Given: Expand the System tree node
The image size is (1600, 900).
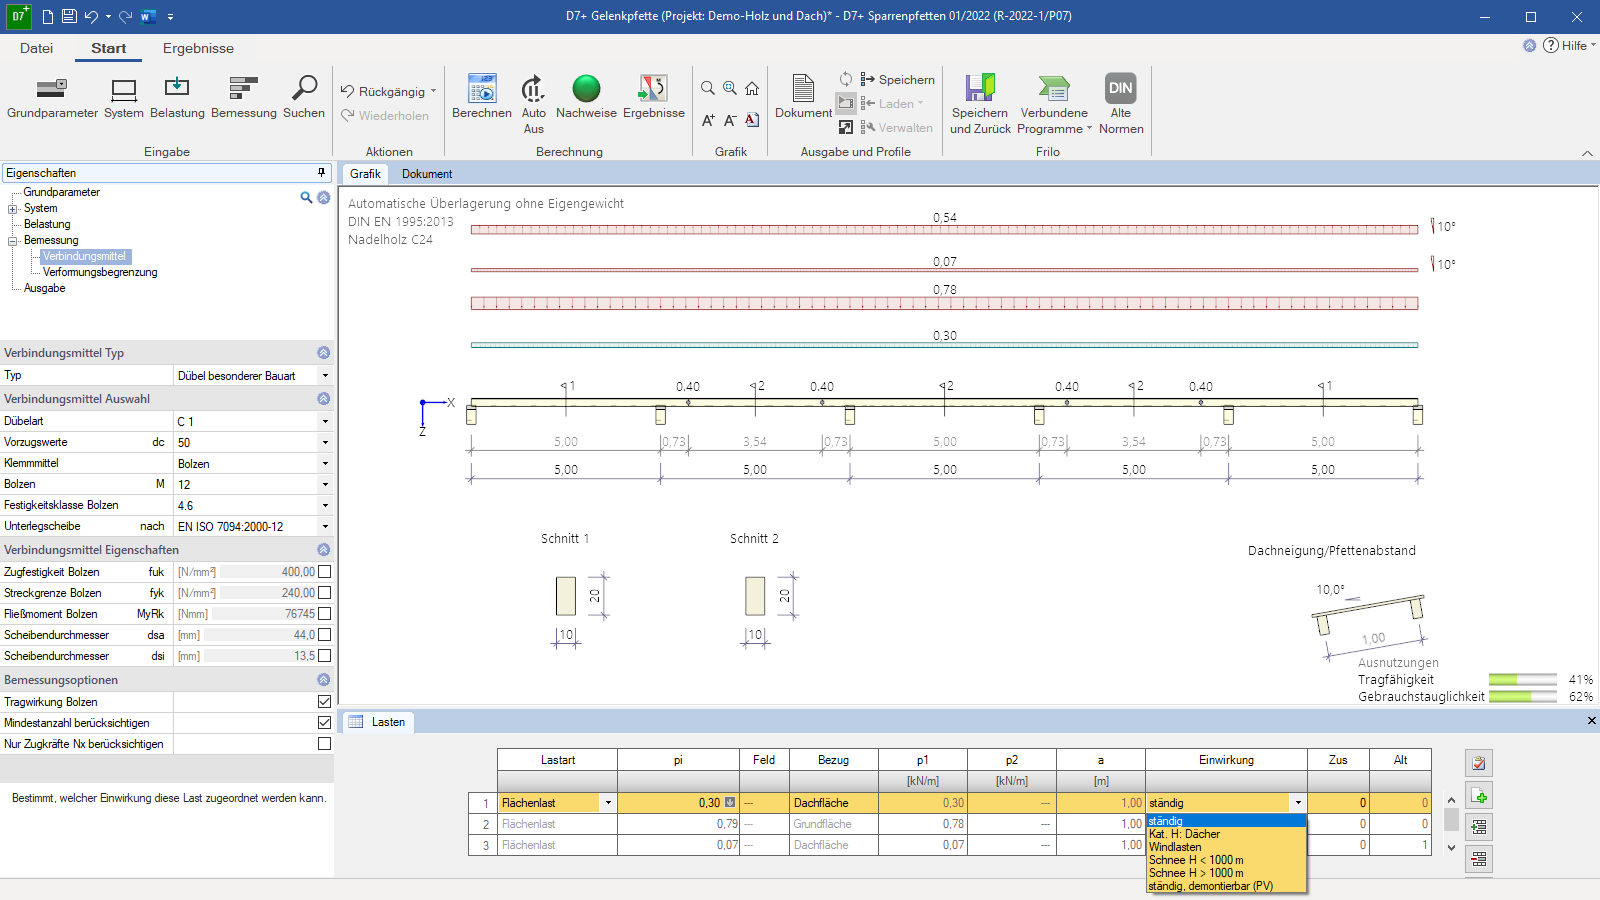Looking at the screenshot, I should (x=13, y=209).
